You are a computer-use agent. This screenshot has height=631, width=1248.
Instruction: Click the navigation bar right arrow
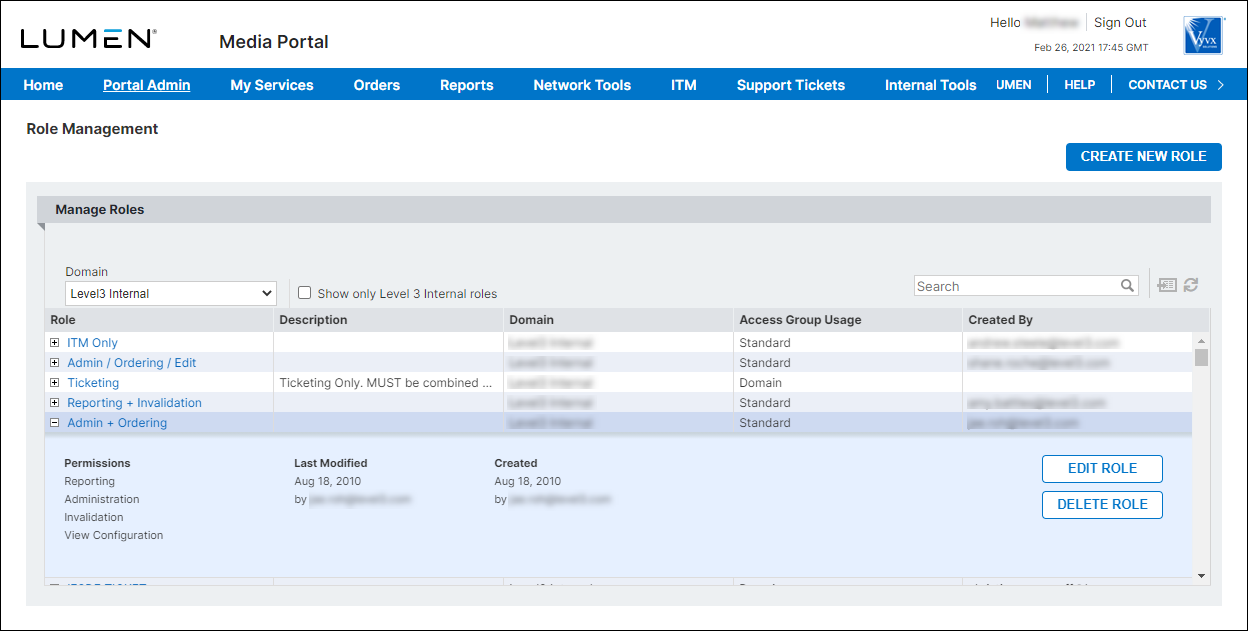pyautogui.click(x=1220, y=85)
